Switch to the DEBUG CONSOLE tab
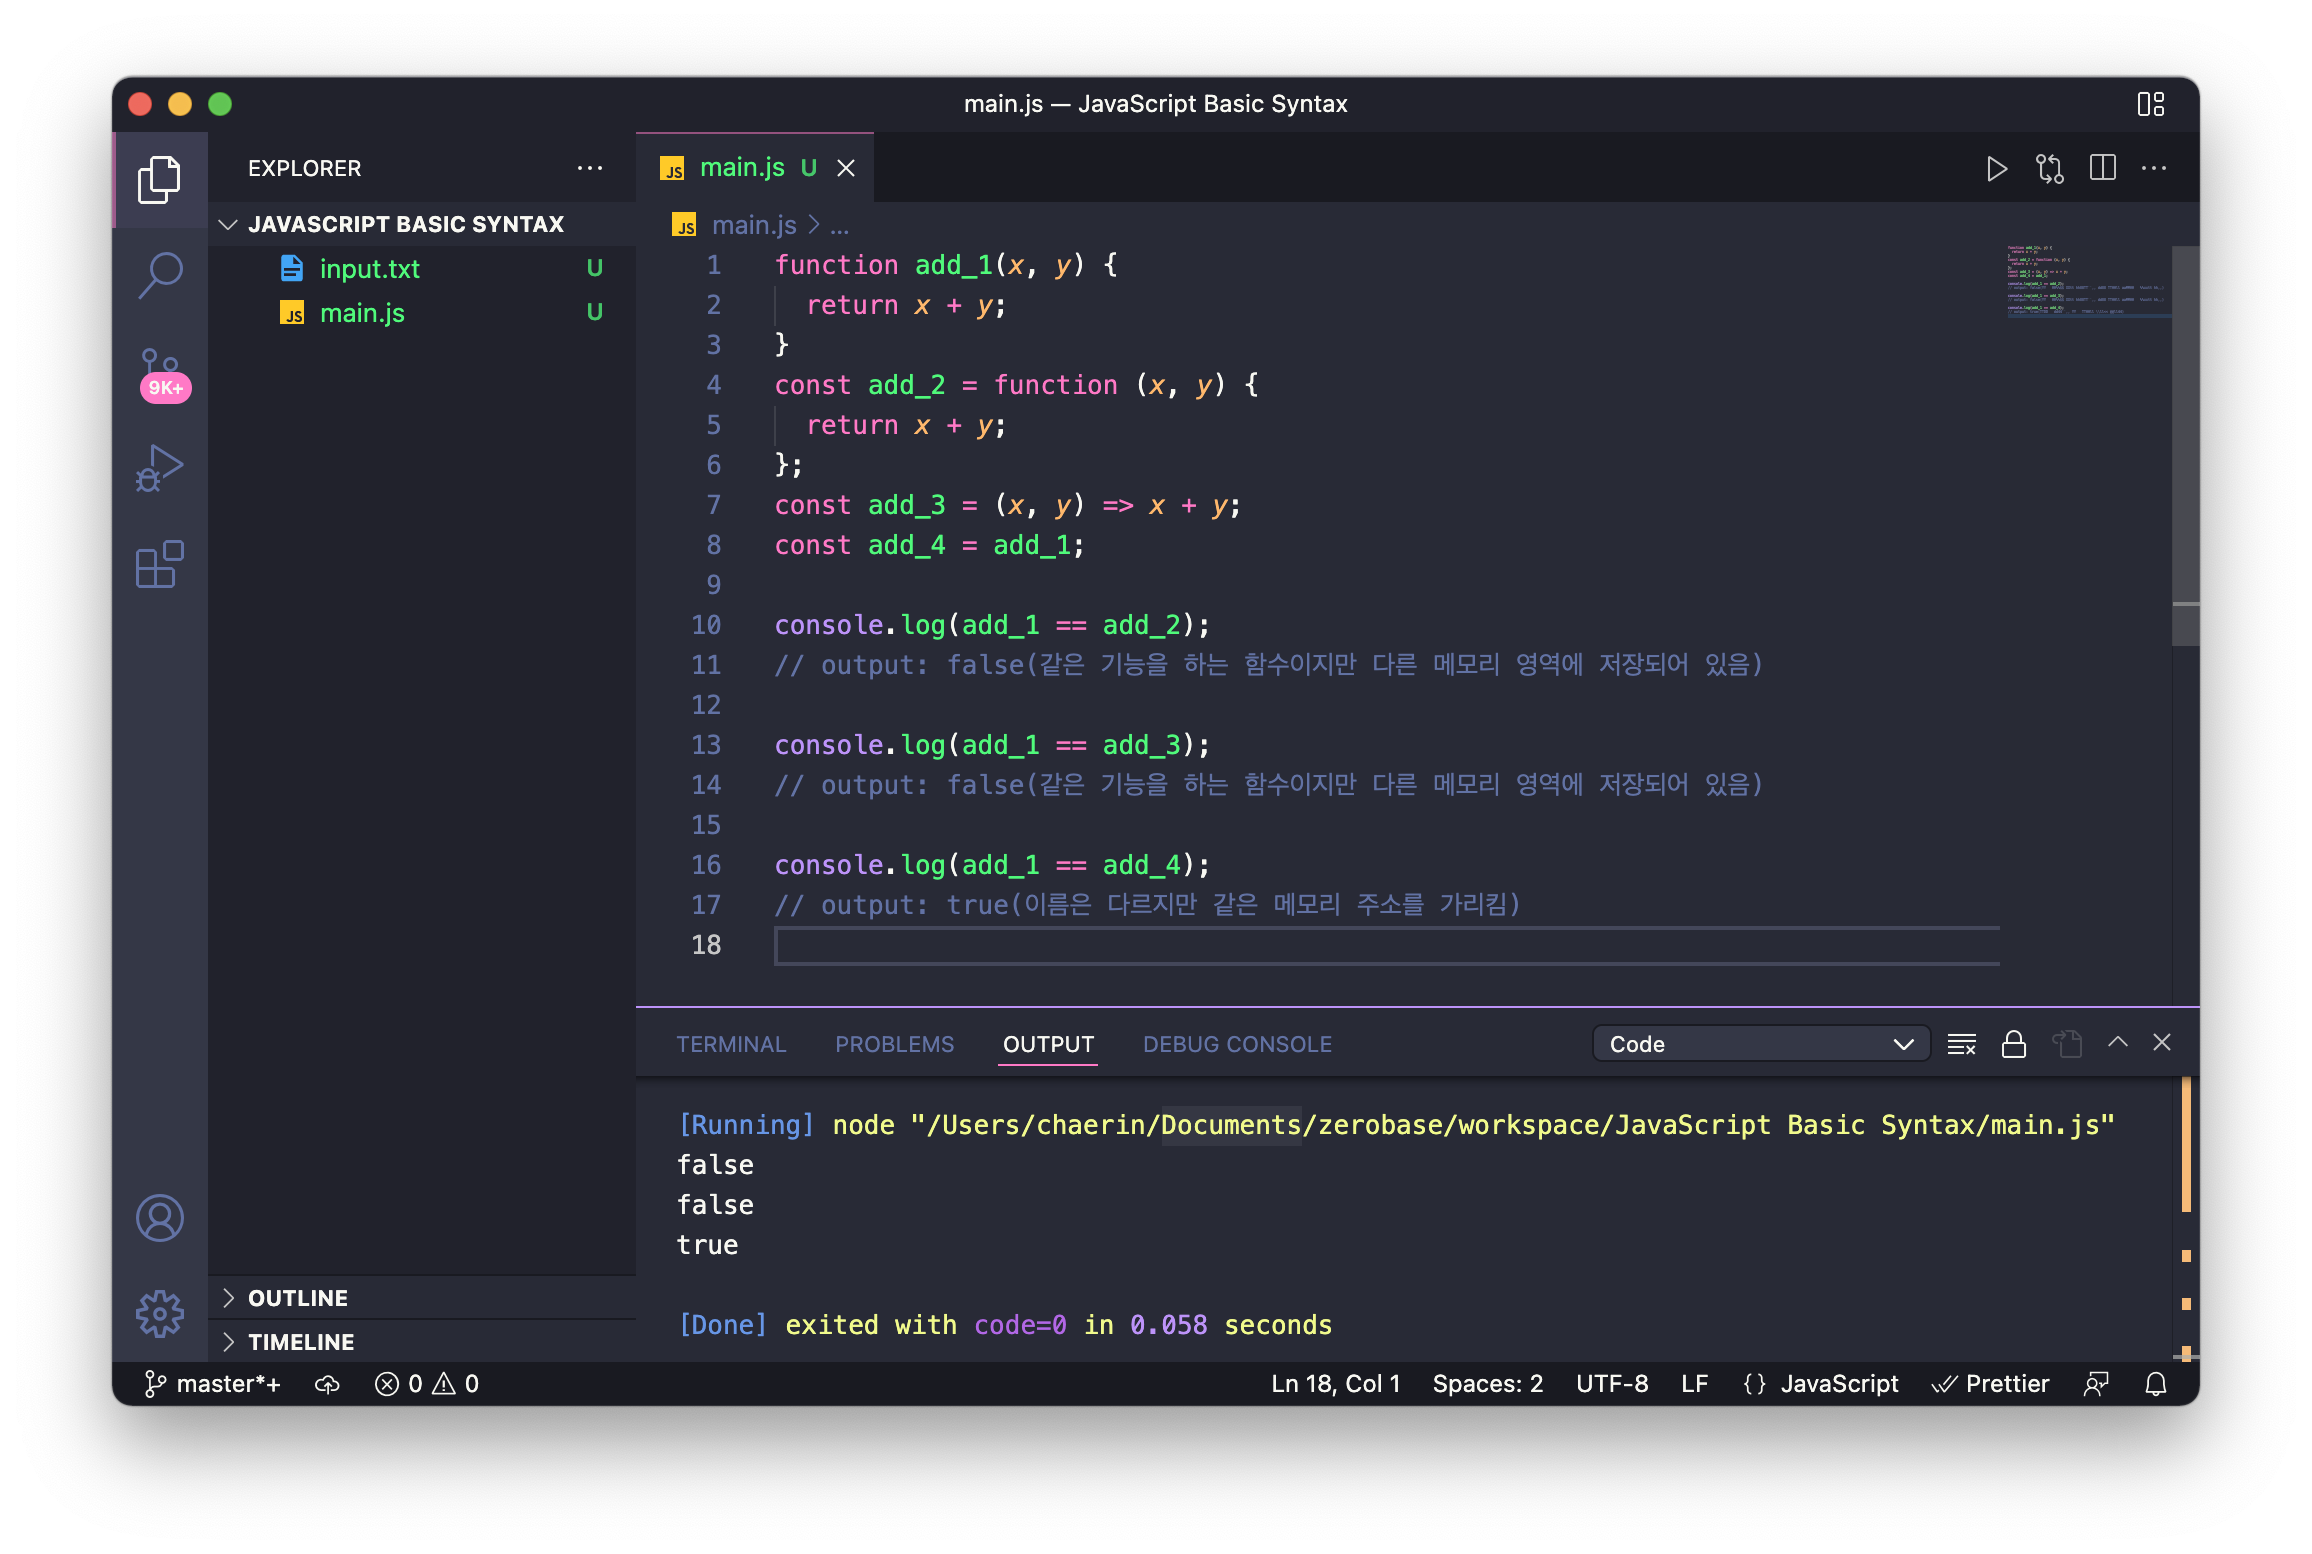Viewport: 2312px width, 1554px height. [1237, 1044]
